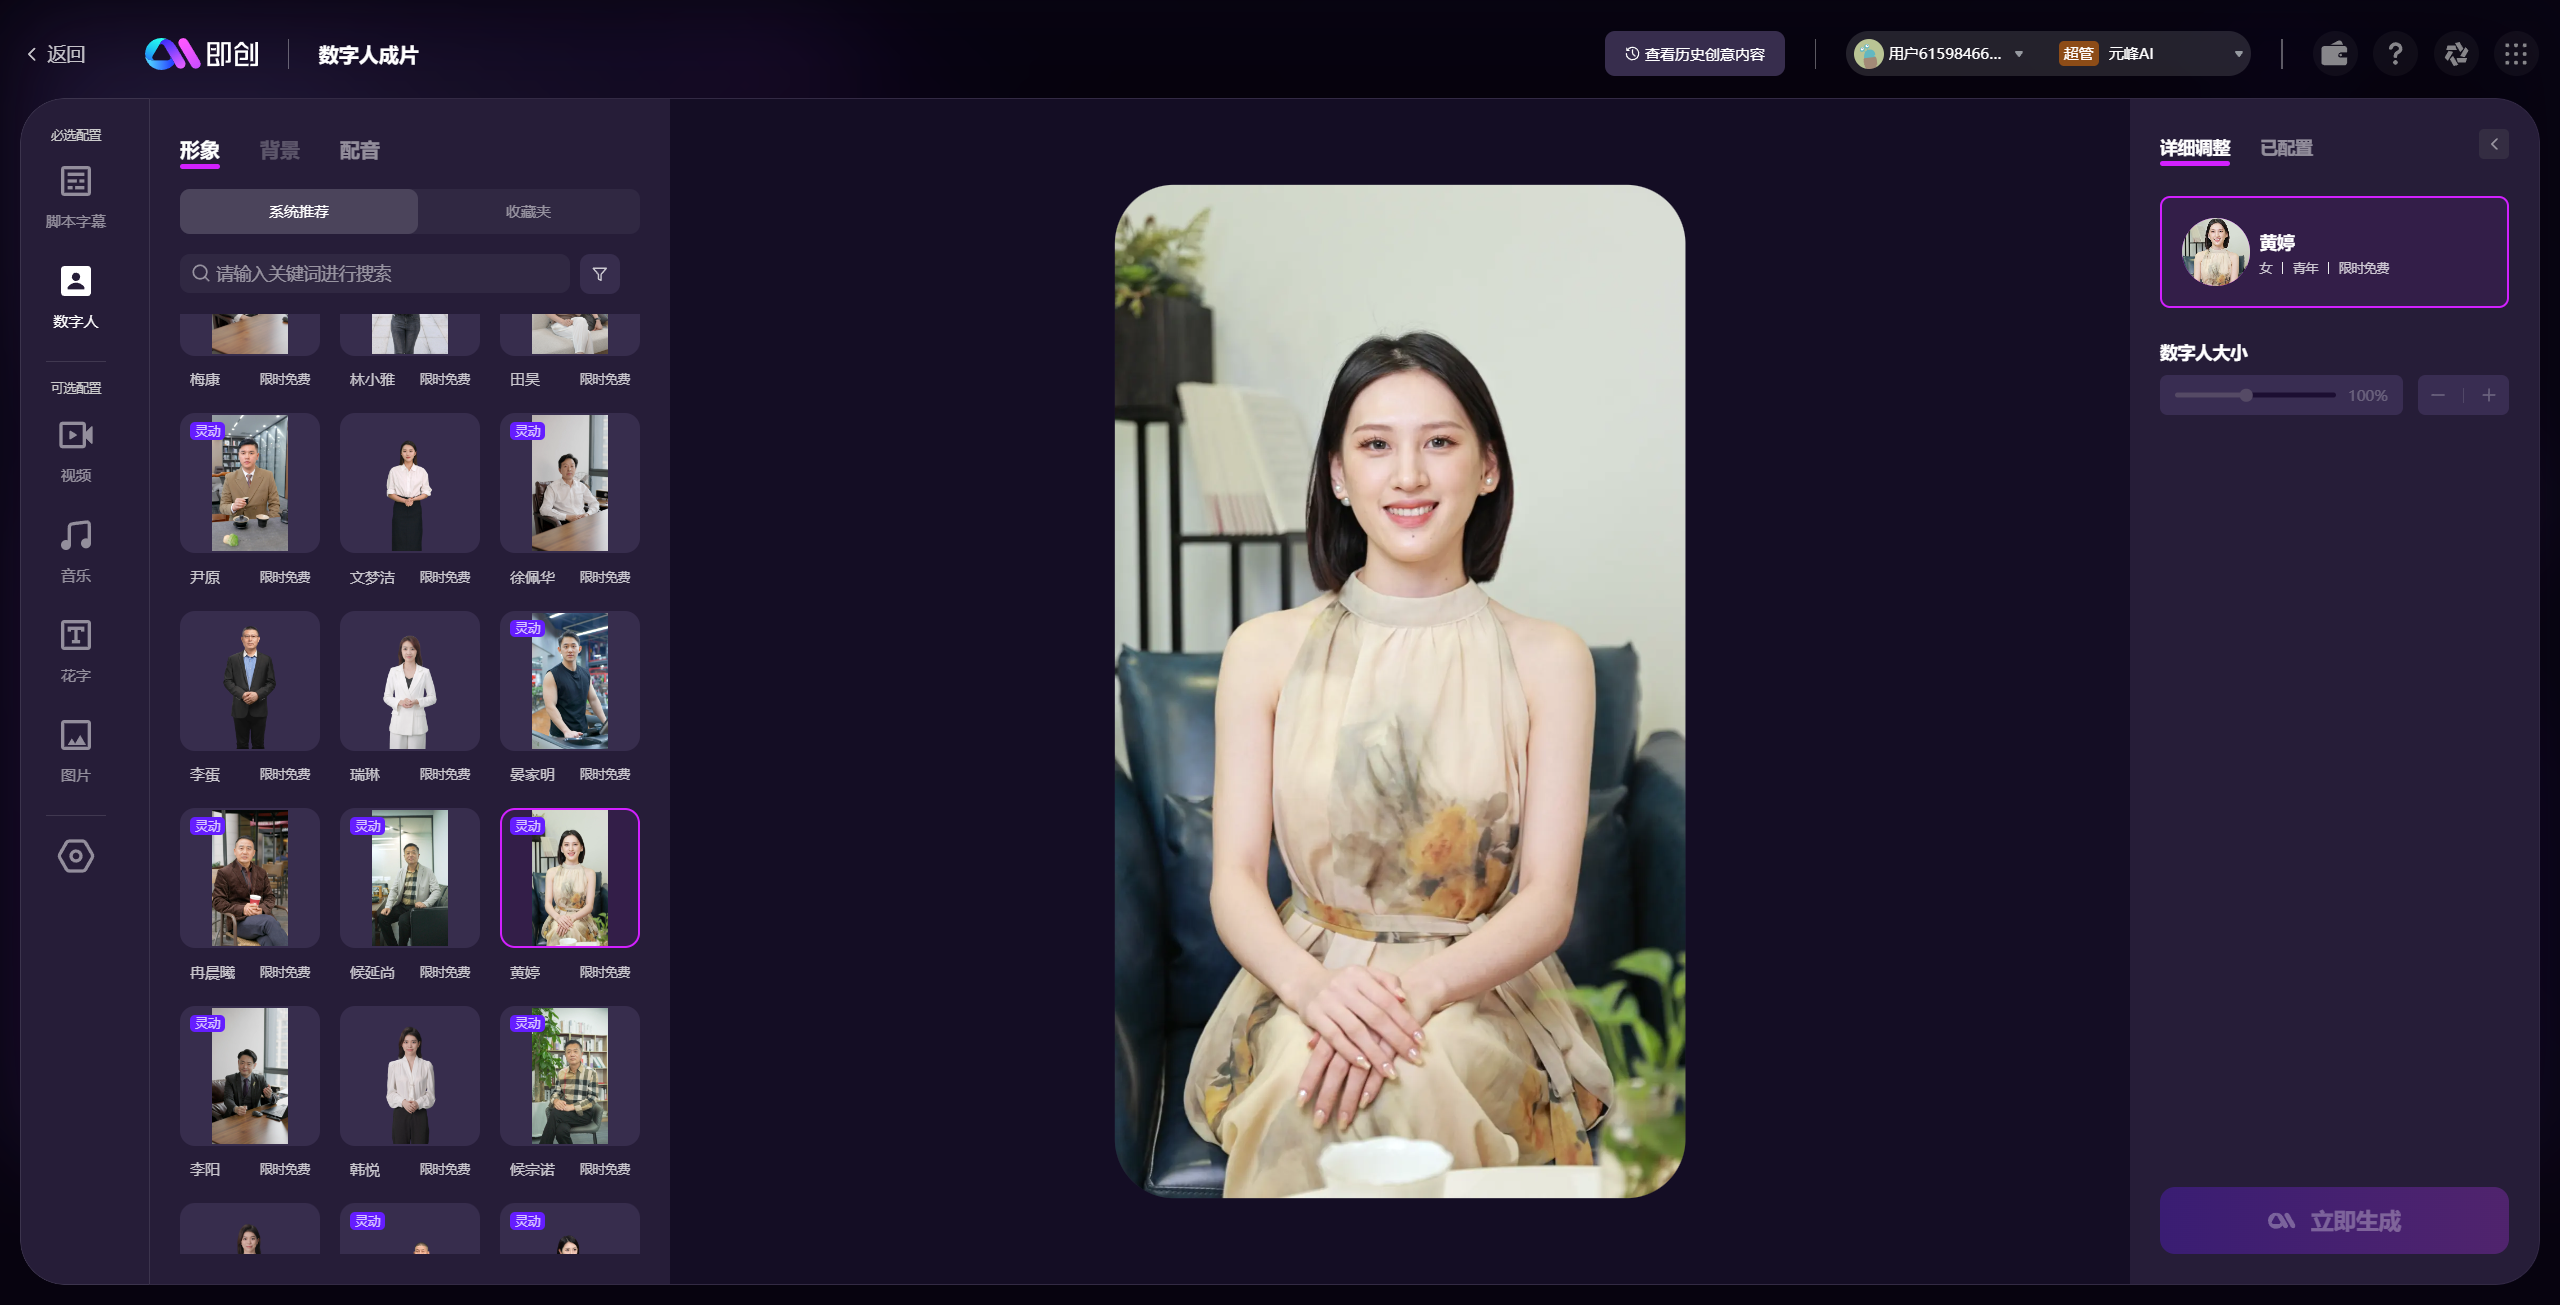This screenshot has width=2560, height=1305.
Task: Click the 数字人成片 page title
Action: [x=368, y=55]
